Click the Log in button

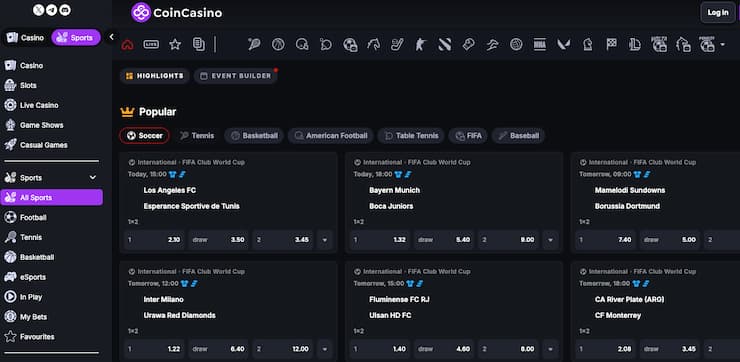coord(718,13)
